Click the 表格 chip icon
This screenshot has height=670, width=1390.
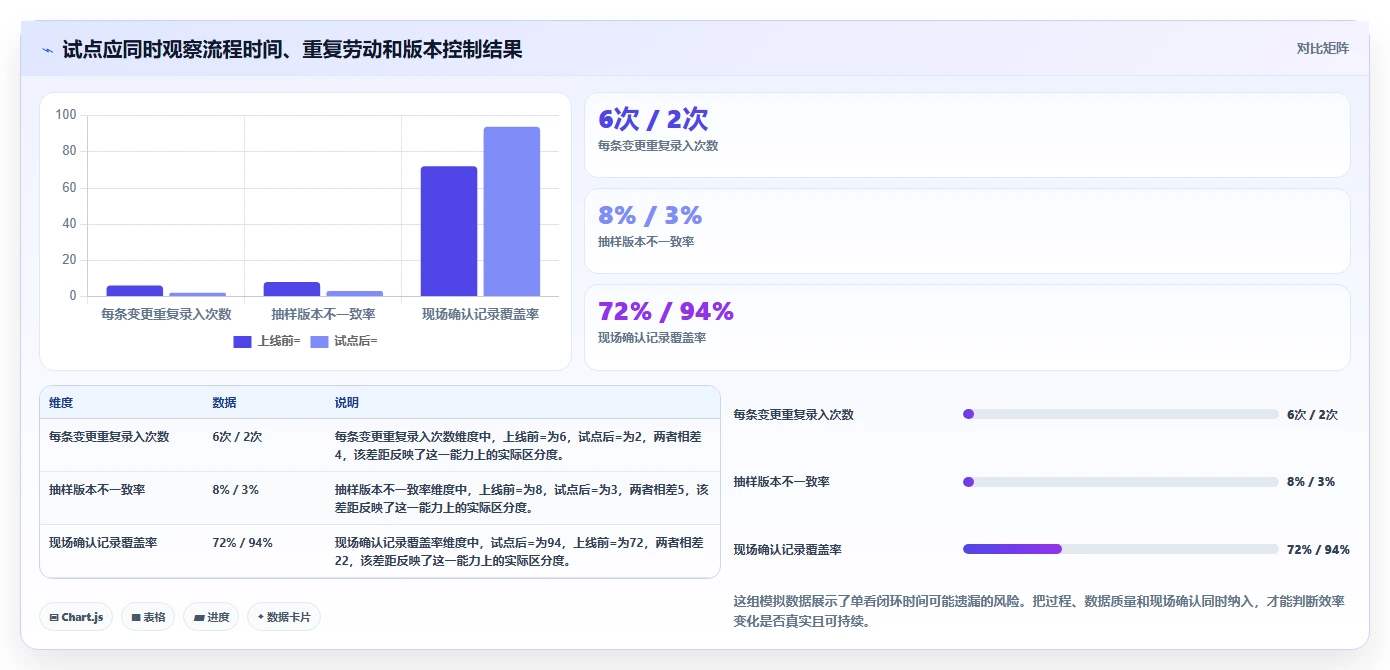tap(136, 618)
